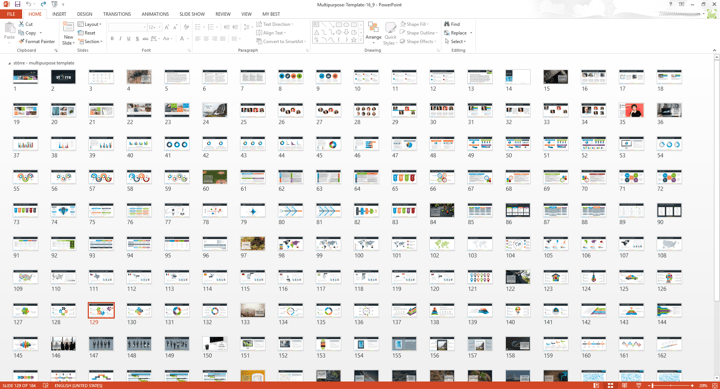
Task: Switch to Slide Sorter view in status bar
Action: coord(610,385)
